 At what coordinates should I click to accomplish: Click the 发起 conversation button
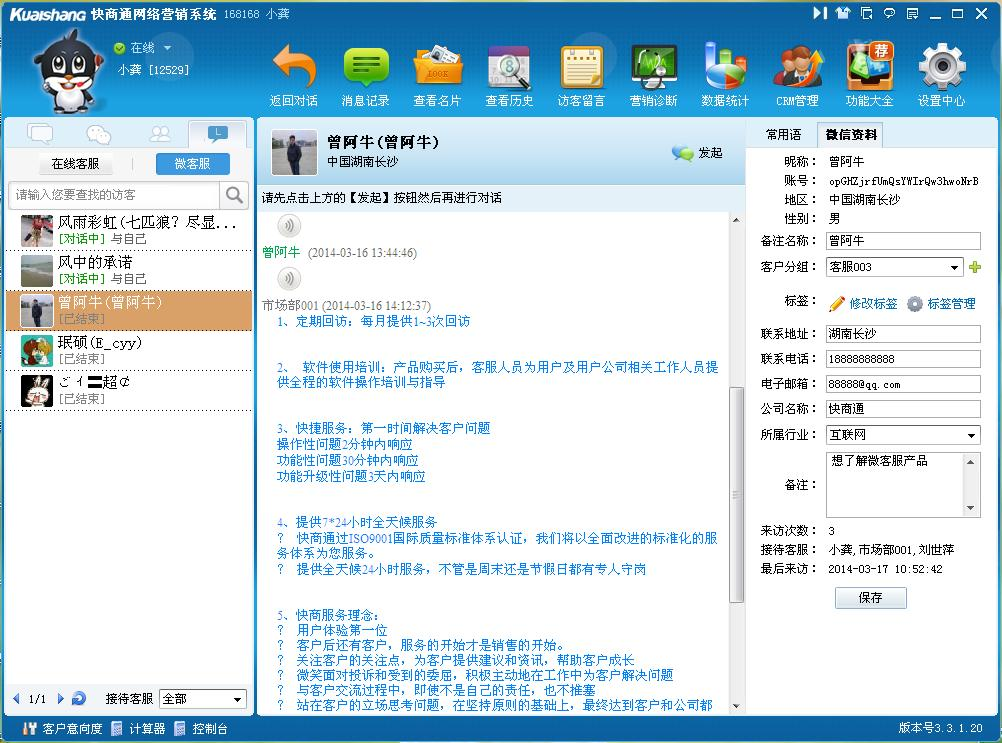[698, 153]
